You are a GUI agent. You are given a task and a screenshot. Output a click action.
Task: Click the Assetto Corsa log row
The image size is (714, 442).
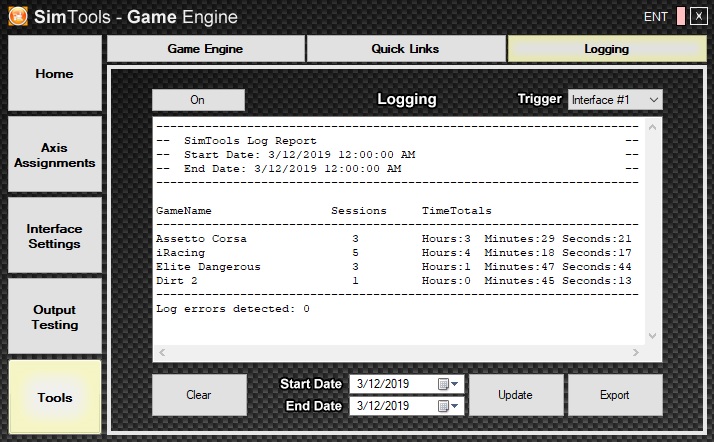[394, 239]
